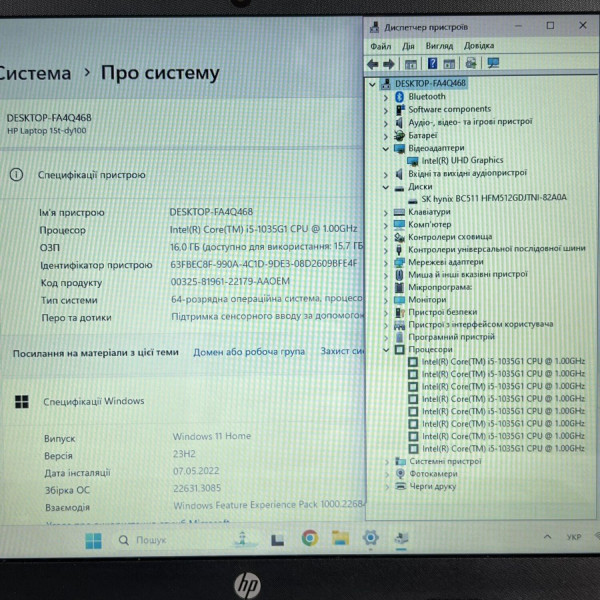Select the Клавіатури category
The width and height of the screenshot is (600, 600).
[x=429, y=212]
